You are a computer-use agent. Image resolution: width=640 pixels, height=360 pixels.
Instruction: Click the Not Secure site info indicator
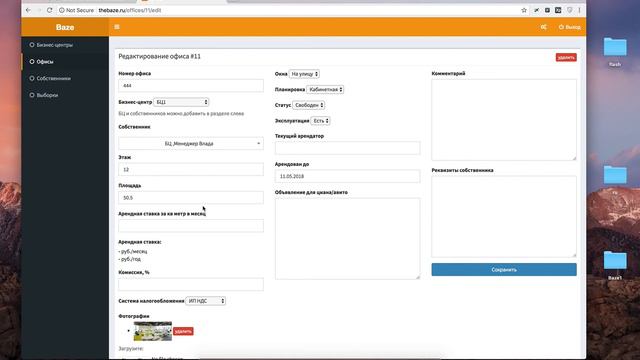click(x=76, y=10)
